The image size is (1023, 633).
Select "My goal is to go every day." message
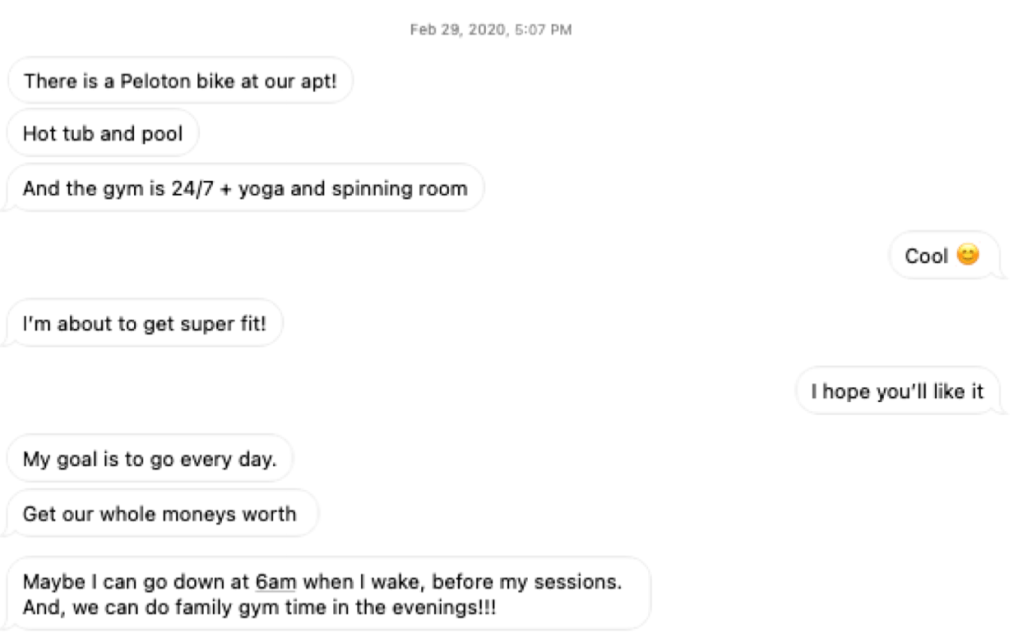point(150,459)
